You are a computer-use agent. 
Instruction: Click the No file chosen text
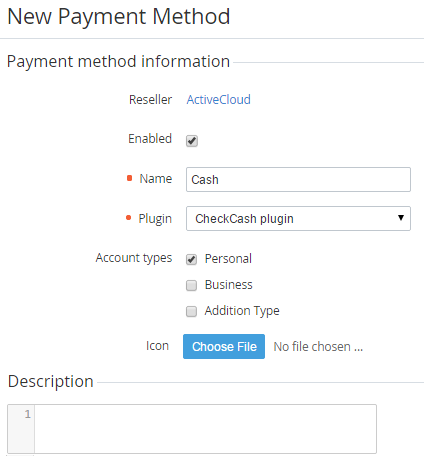(318, 347)
